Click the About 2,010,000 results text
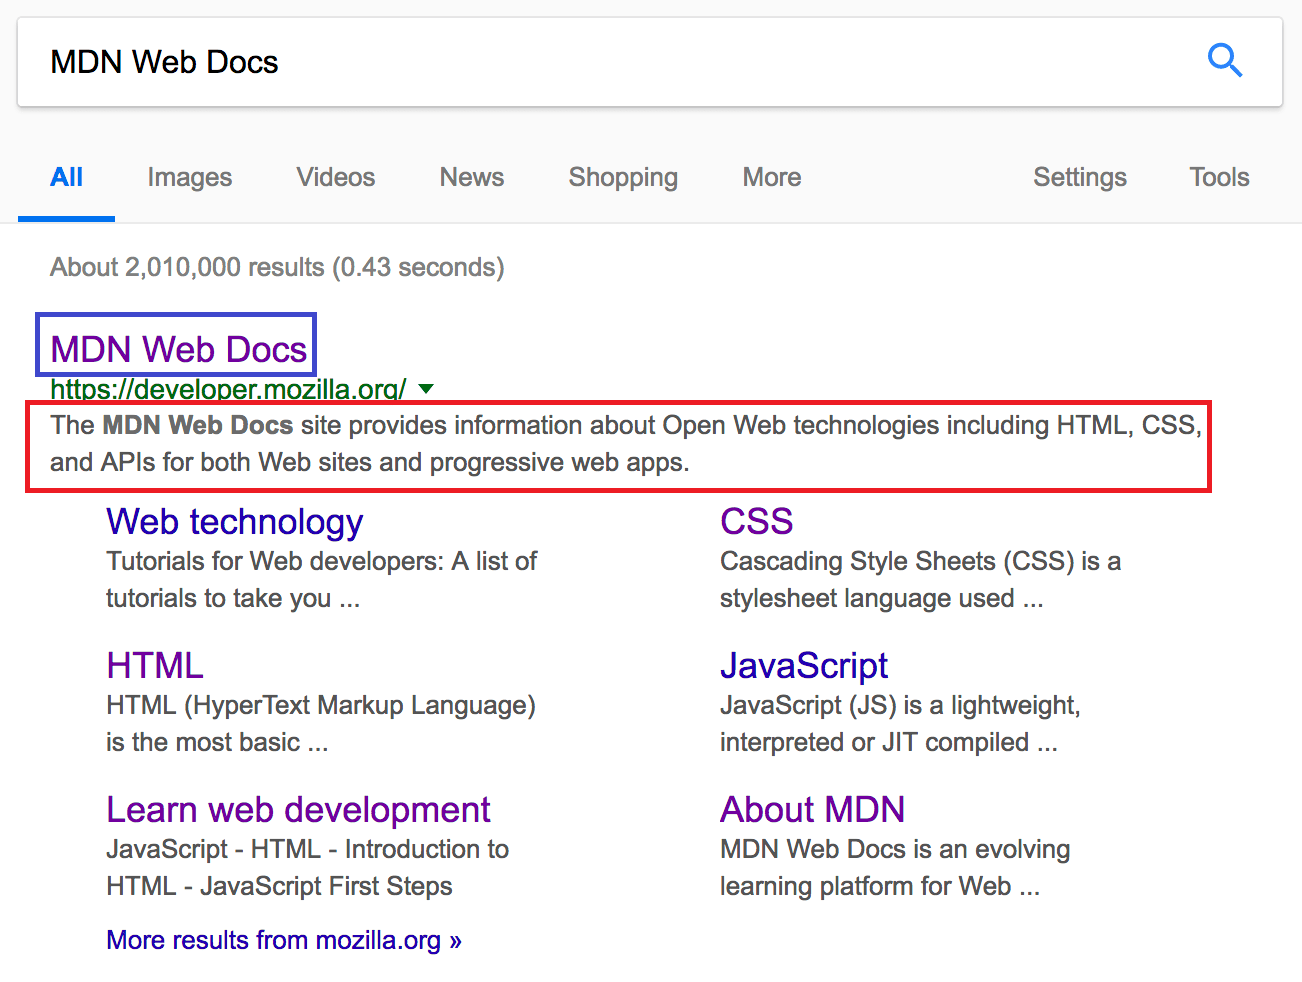The height and width of the screenshot is (982, 1302). [x=277, y=267]
